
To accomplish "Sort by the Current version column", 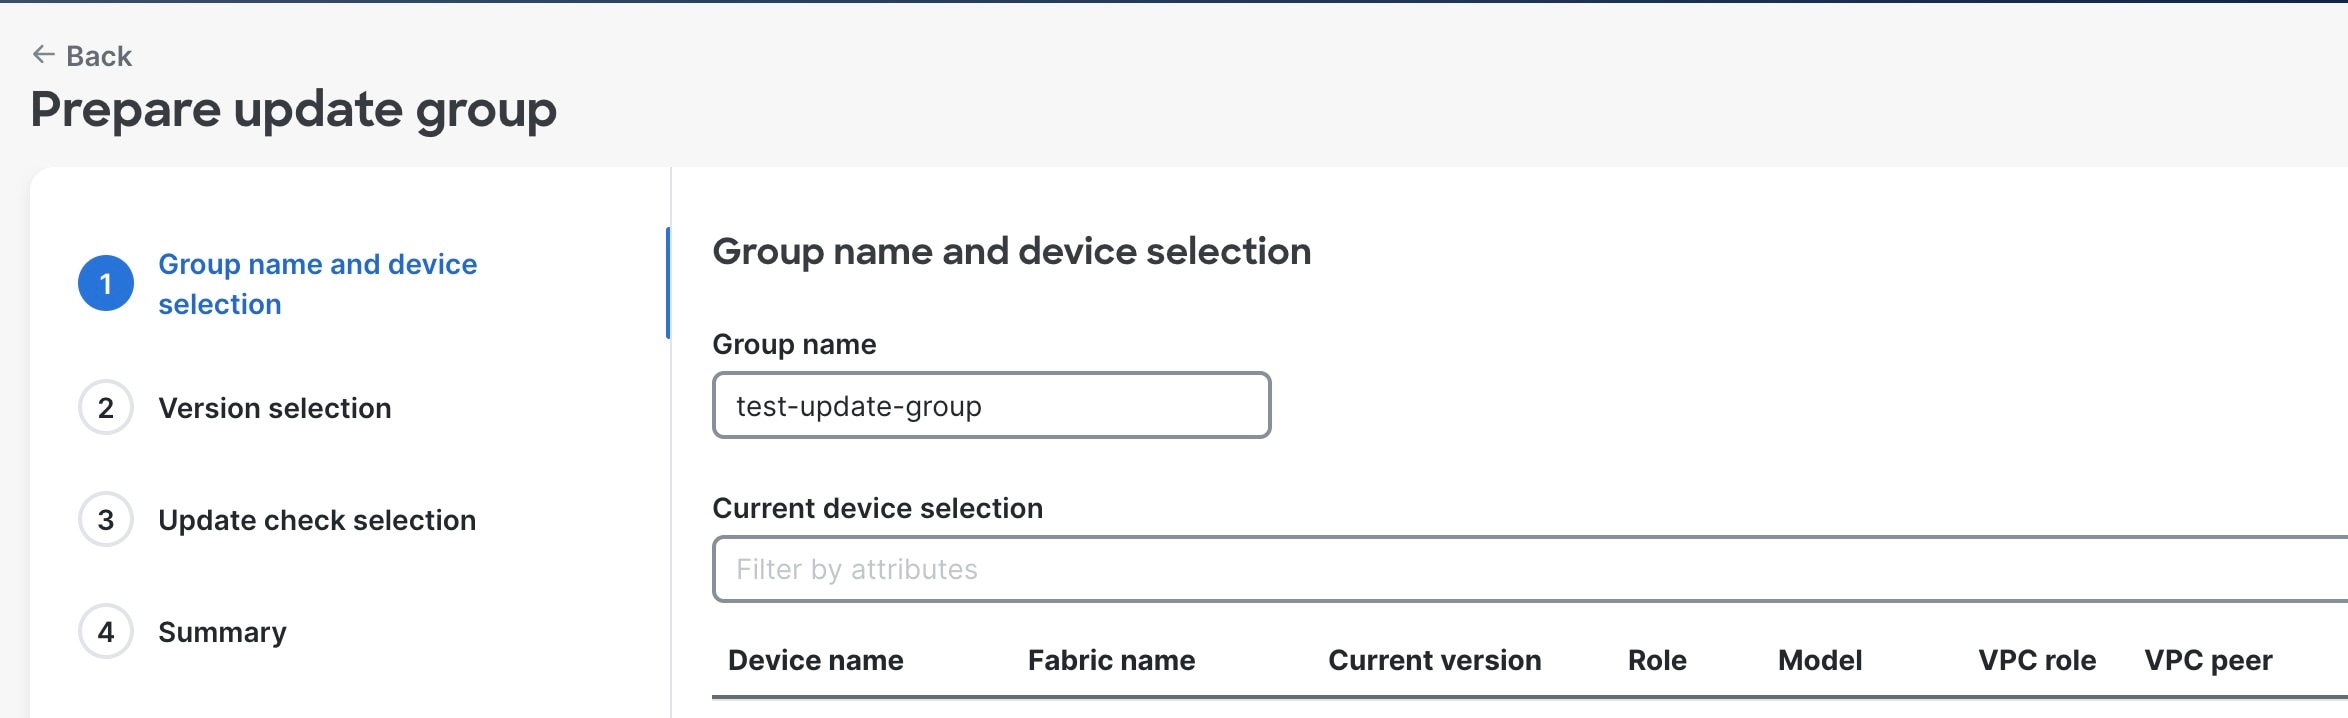I will click(x=1434, y=660).
